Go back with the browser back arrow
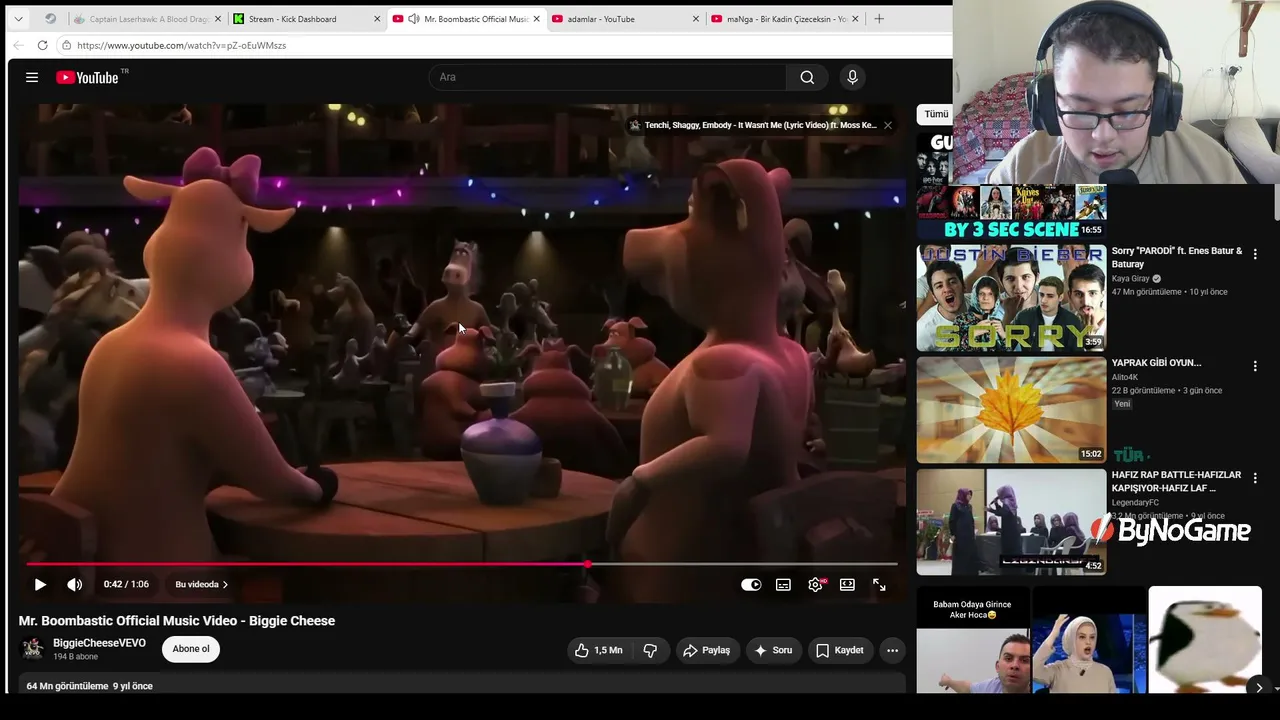Viewport: 1280px width, 720px height. 18,45
